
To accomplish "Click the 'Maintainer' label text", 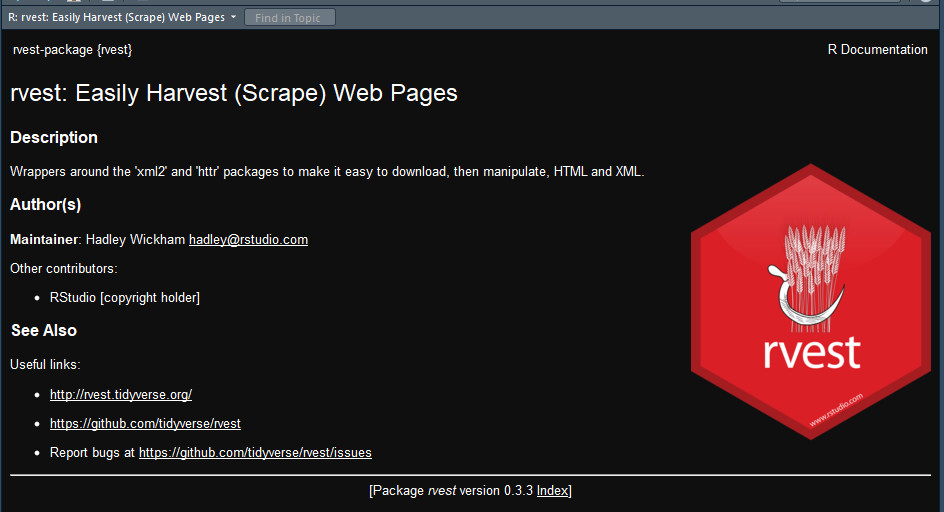I will 44,240.
